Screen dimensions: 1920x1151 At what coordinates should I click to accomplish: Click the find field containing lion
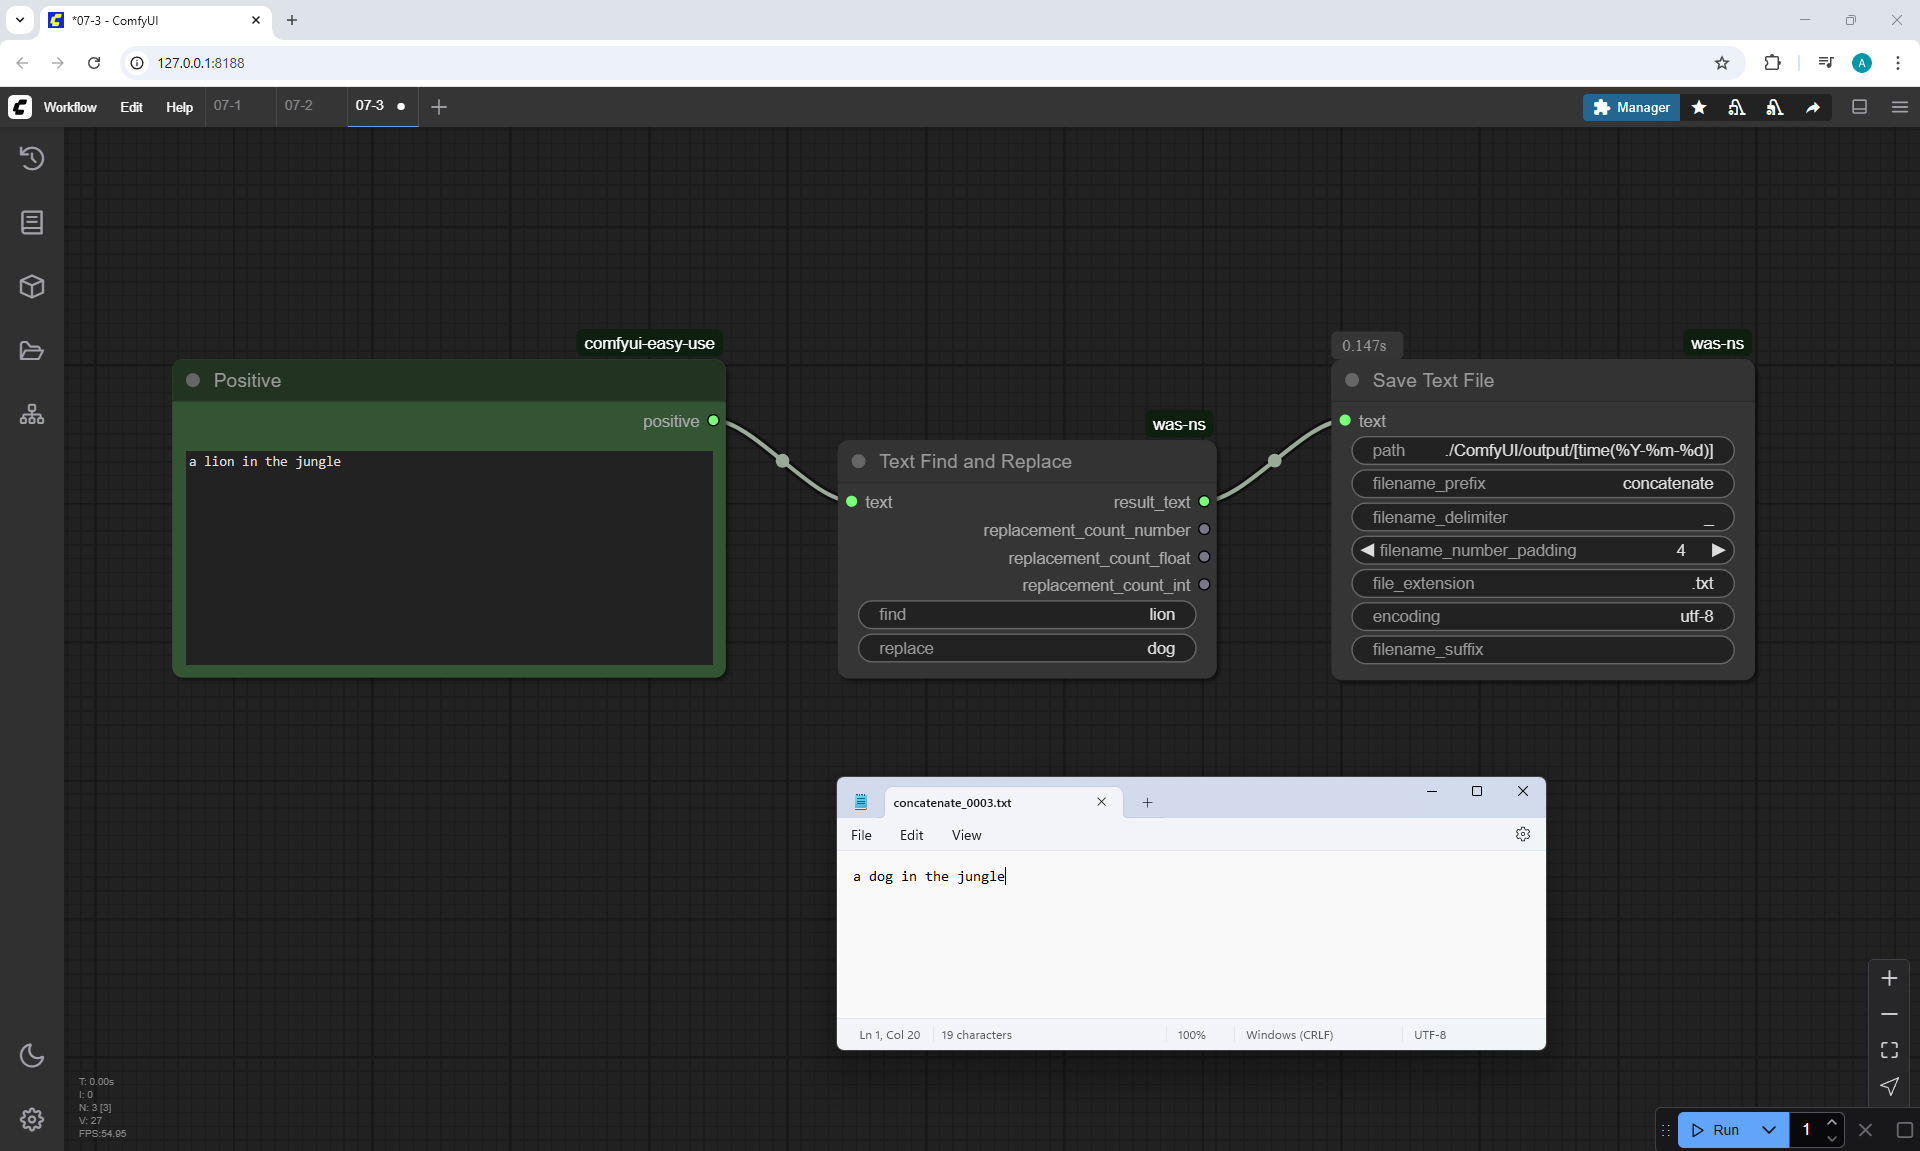[1027, 615]
